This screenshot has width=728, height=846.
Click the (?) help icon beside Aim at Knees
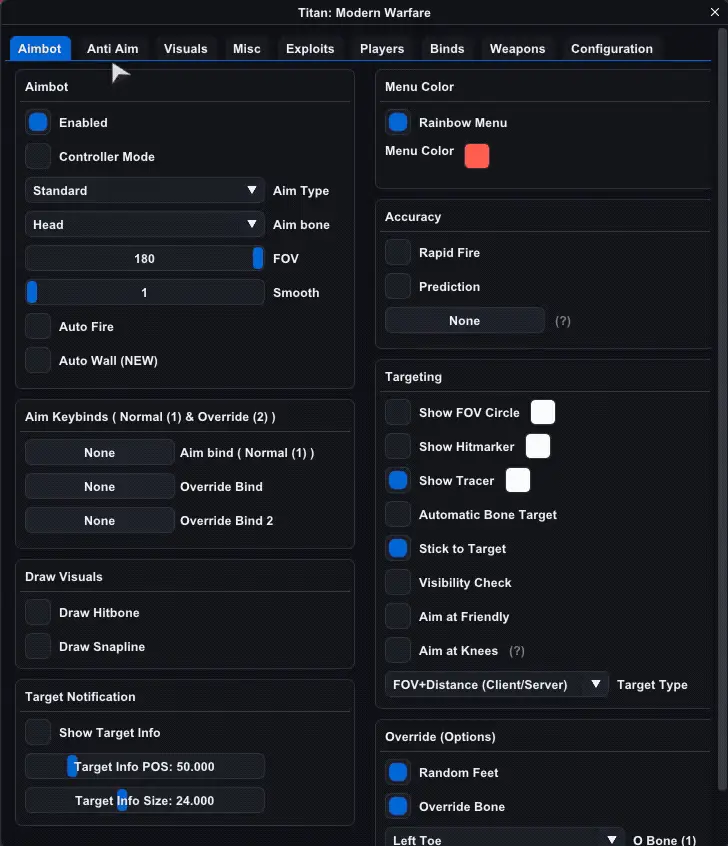click(x=516, y=651)
